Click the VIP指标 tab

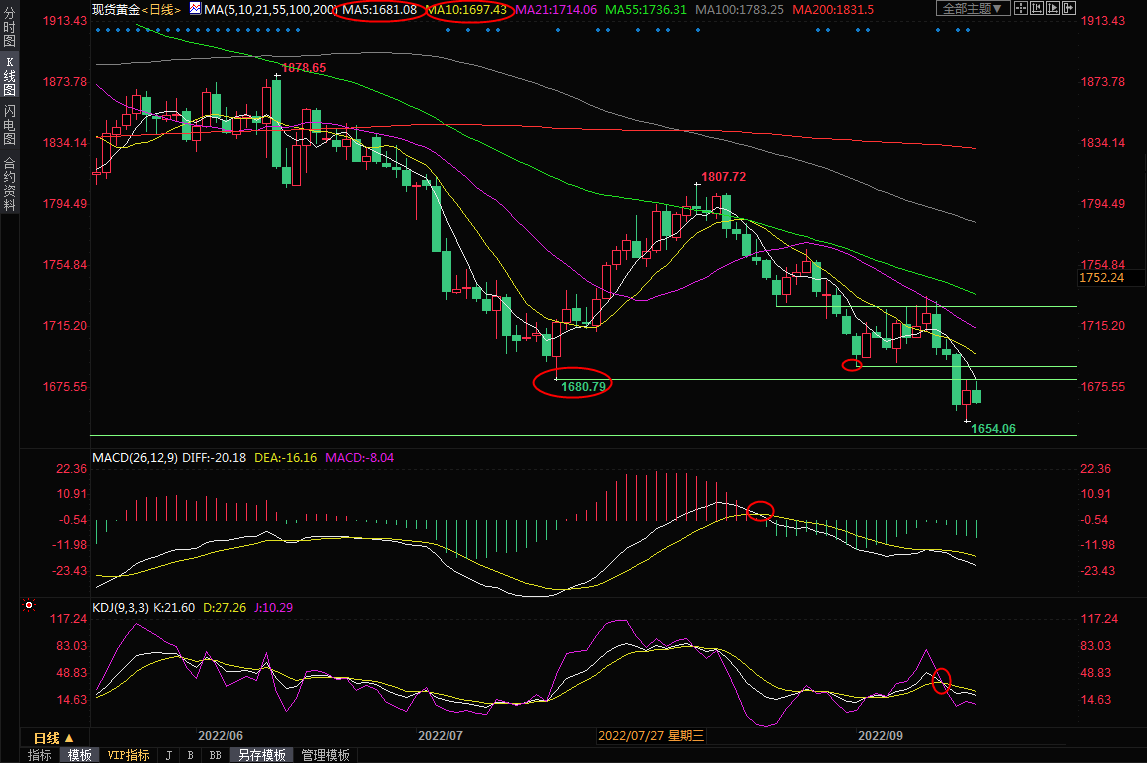128,755
